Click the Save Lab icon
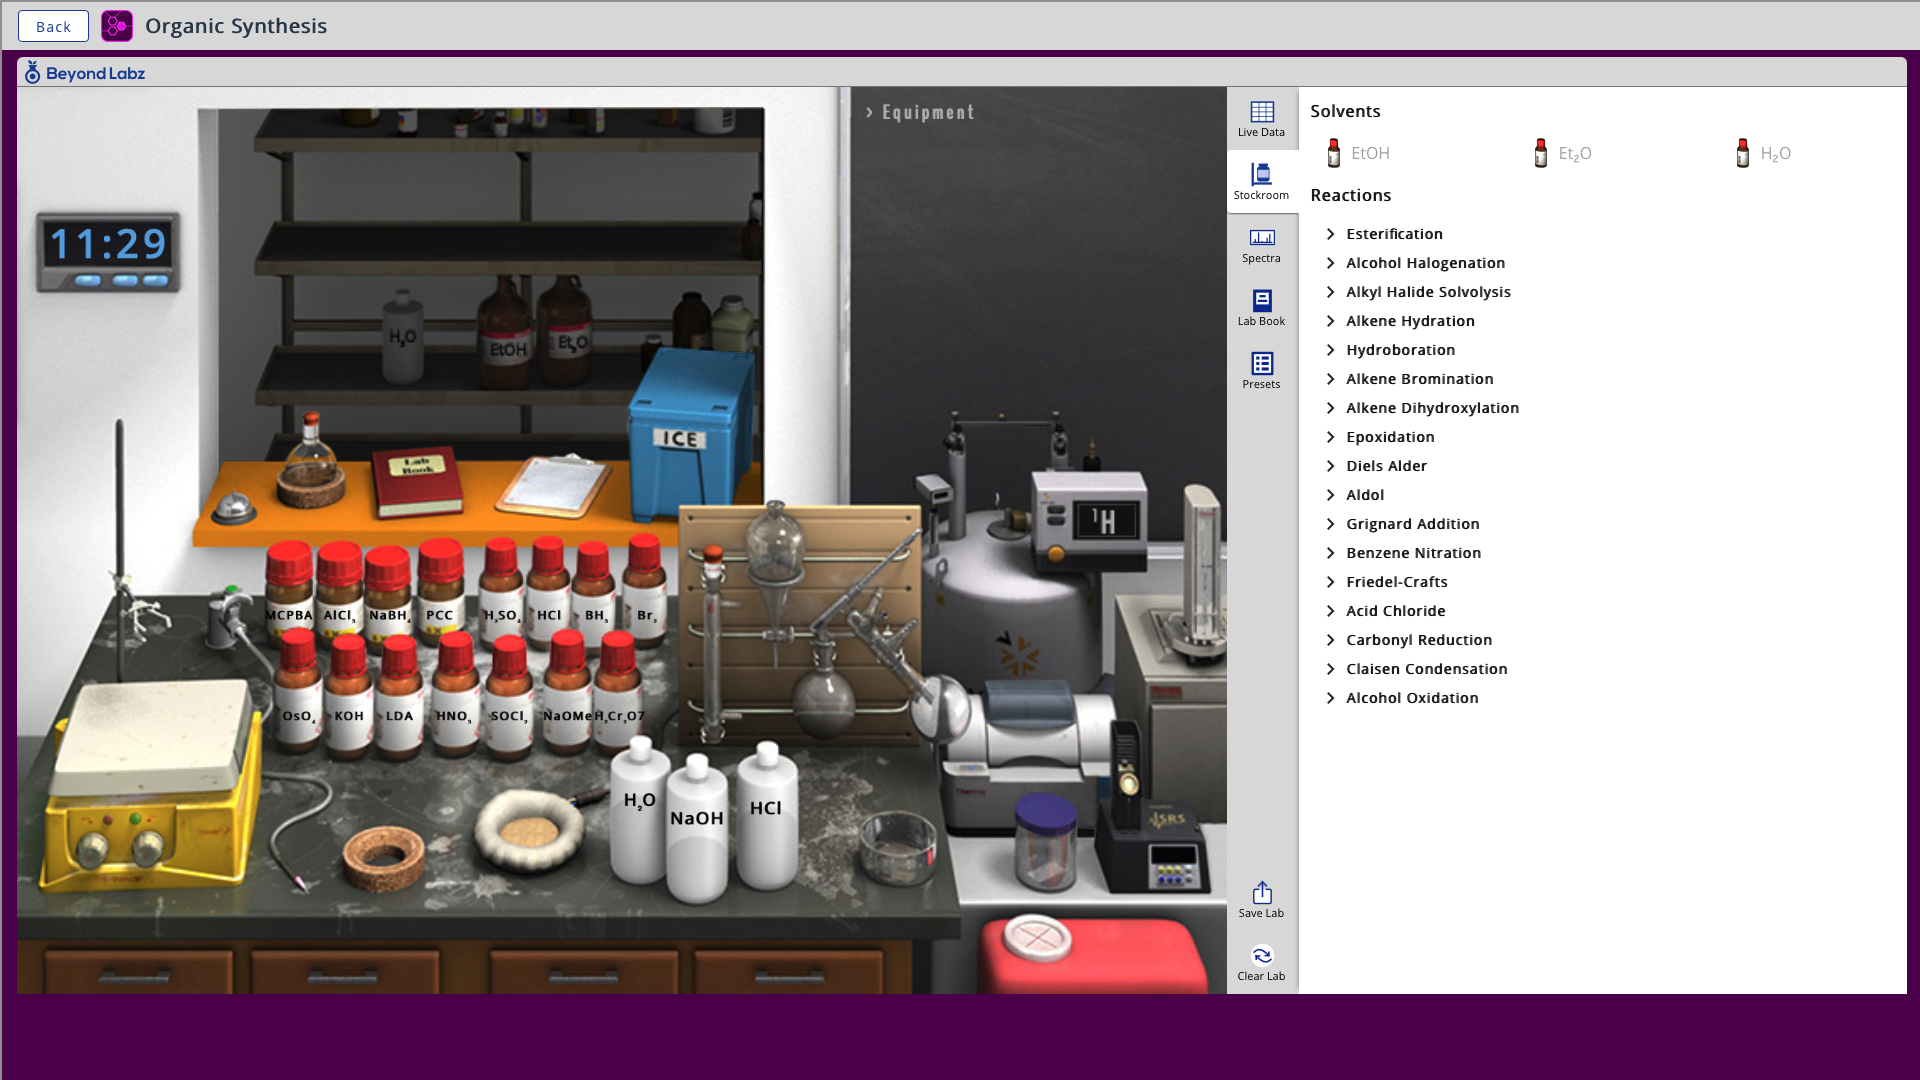The height and width of the screenshot is (1080, 1920). 1261,900
